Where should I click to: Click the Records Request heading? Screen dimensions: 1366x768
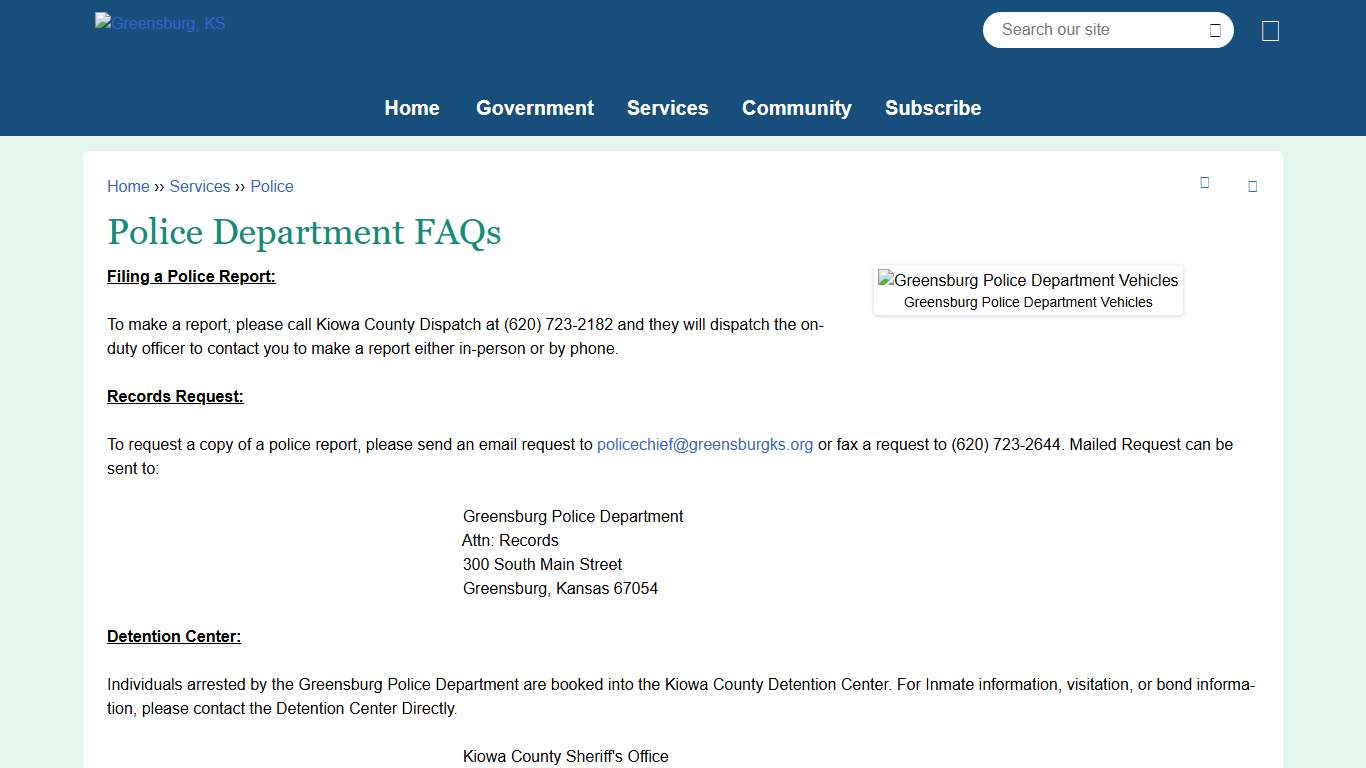[x=175, y=396]
